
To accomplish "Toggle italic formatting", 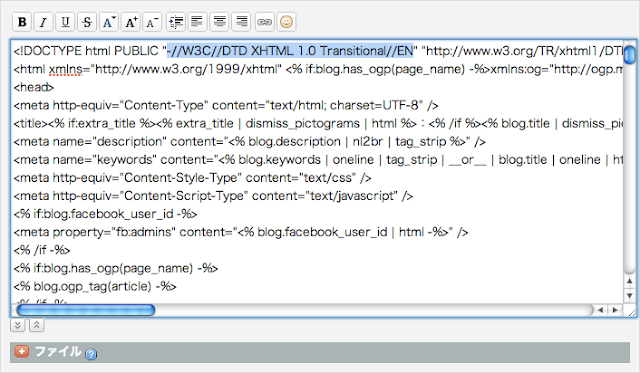I will [x=43, y=22].
